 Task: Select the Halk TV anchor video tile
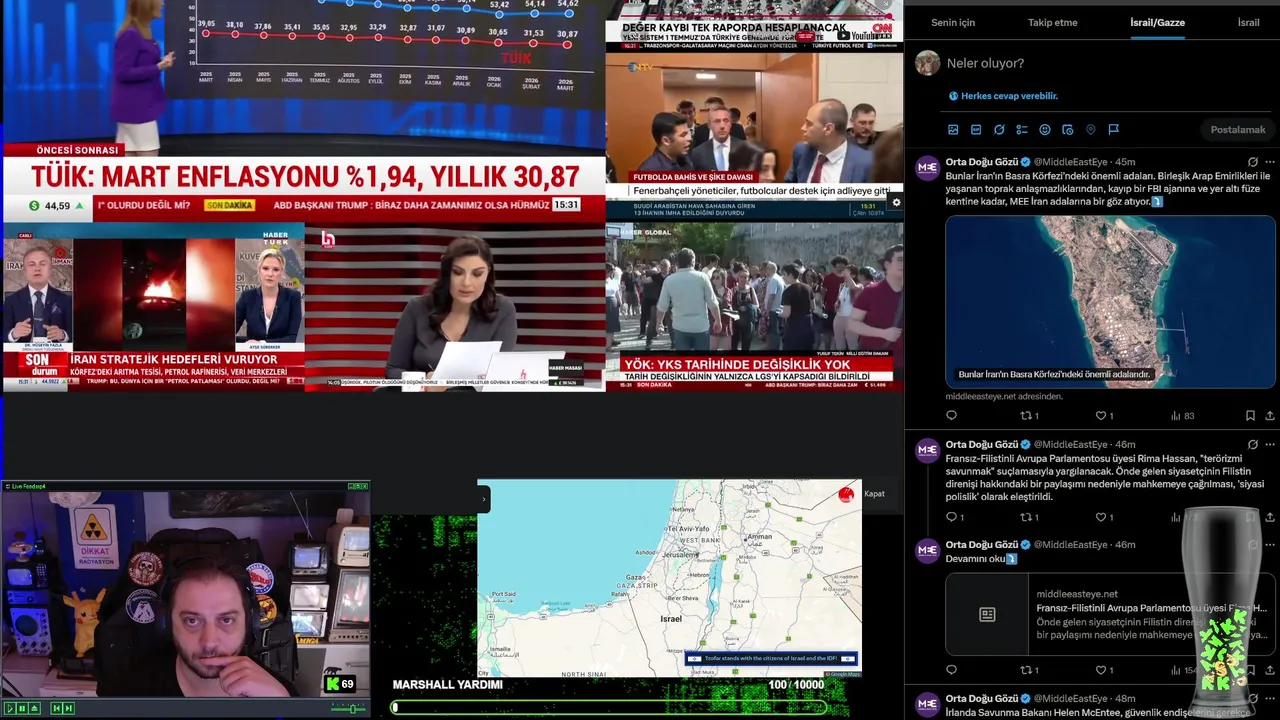[455, 306]
